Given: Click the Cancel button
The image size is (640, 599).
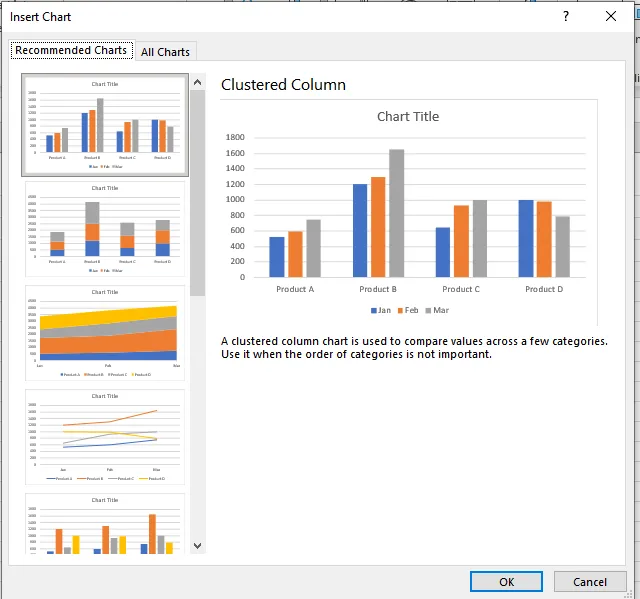Looking at the screenshot, I should (590, 582).
